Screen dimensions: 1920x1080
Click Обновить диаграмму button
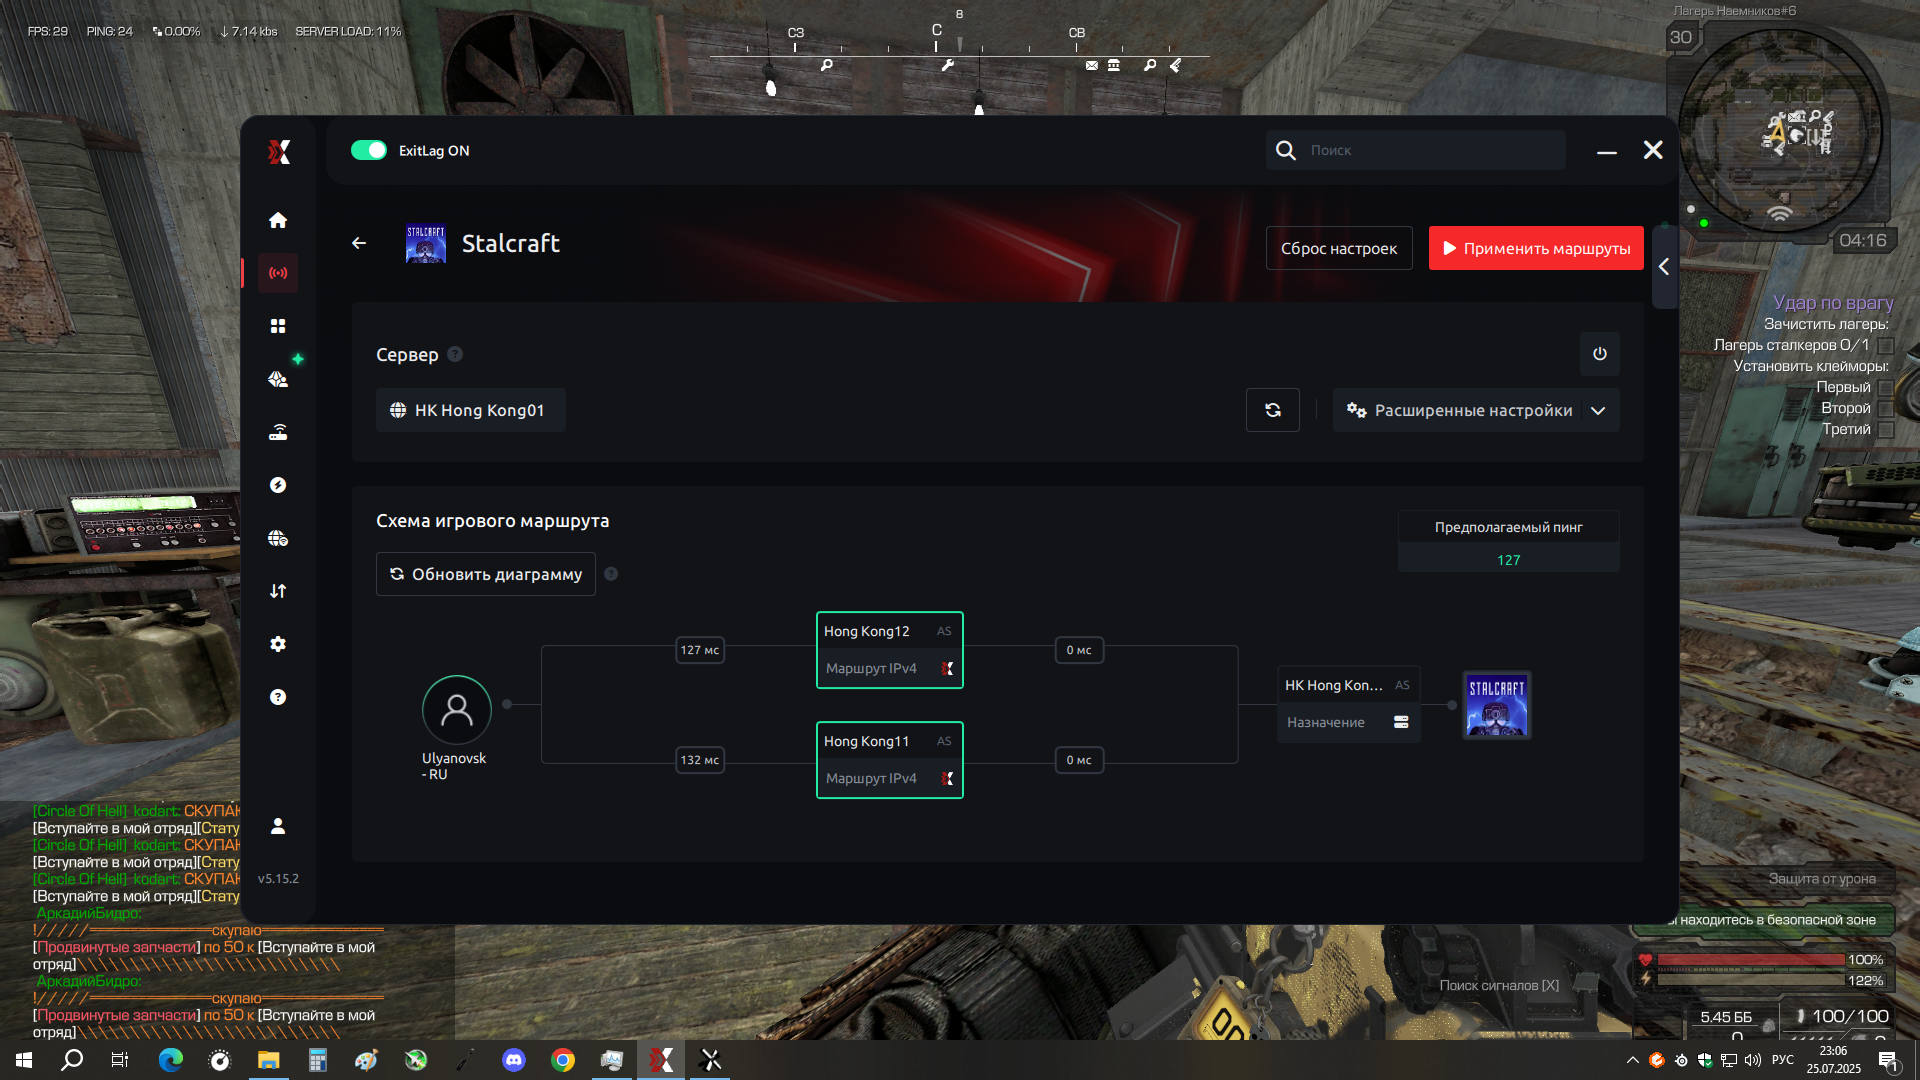coord(486,574)
